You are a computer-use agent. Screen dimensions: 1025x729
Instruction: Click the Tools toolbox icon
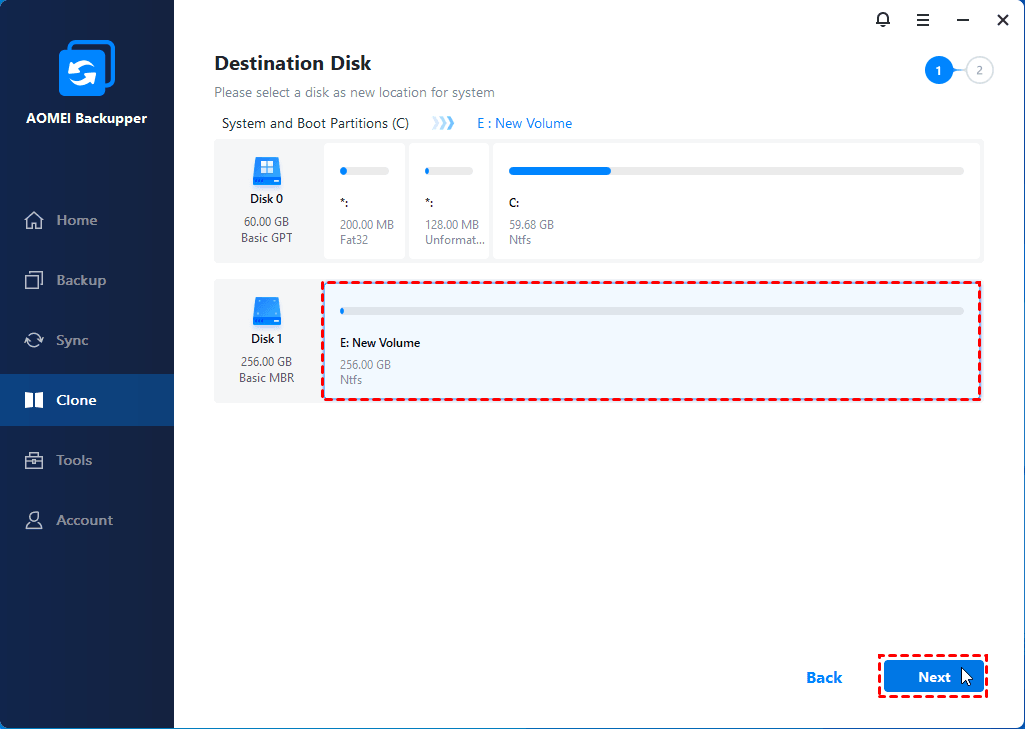tap(34, 460)
